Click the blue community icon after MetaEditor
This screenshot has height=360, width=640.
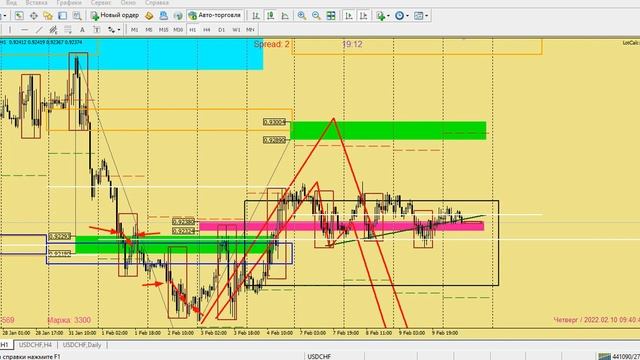pos(163,16)
